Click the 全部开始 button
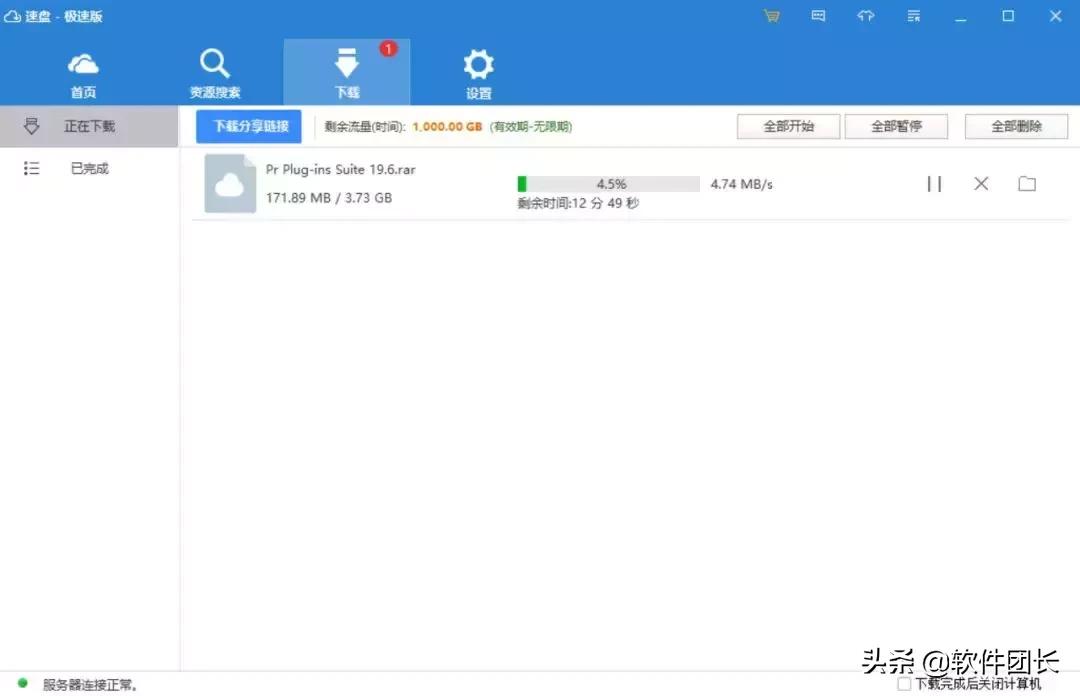 pyautogui.click(x=788, y=126)
